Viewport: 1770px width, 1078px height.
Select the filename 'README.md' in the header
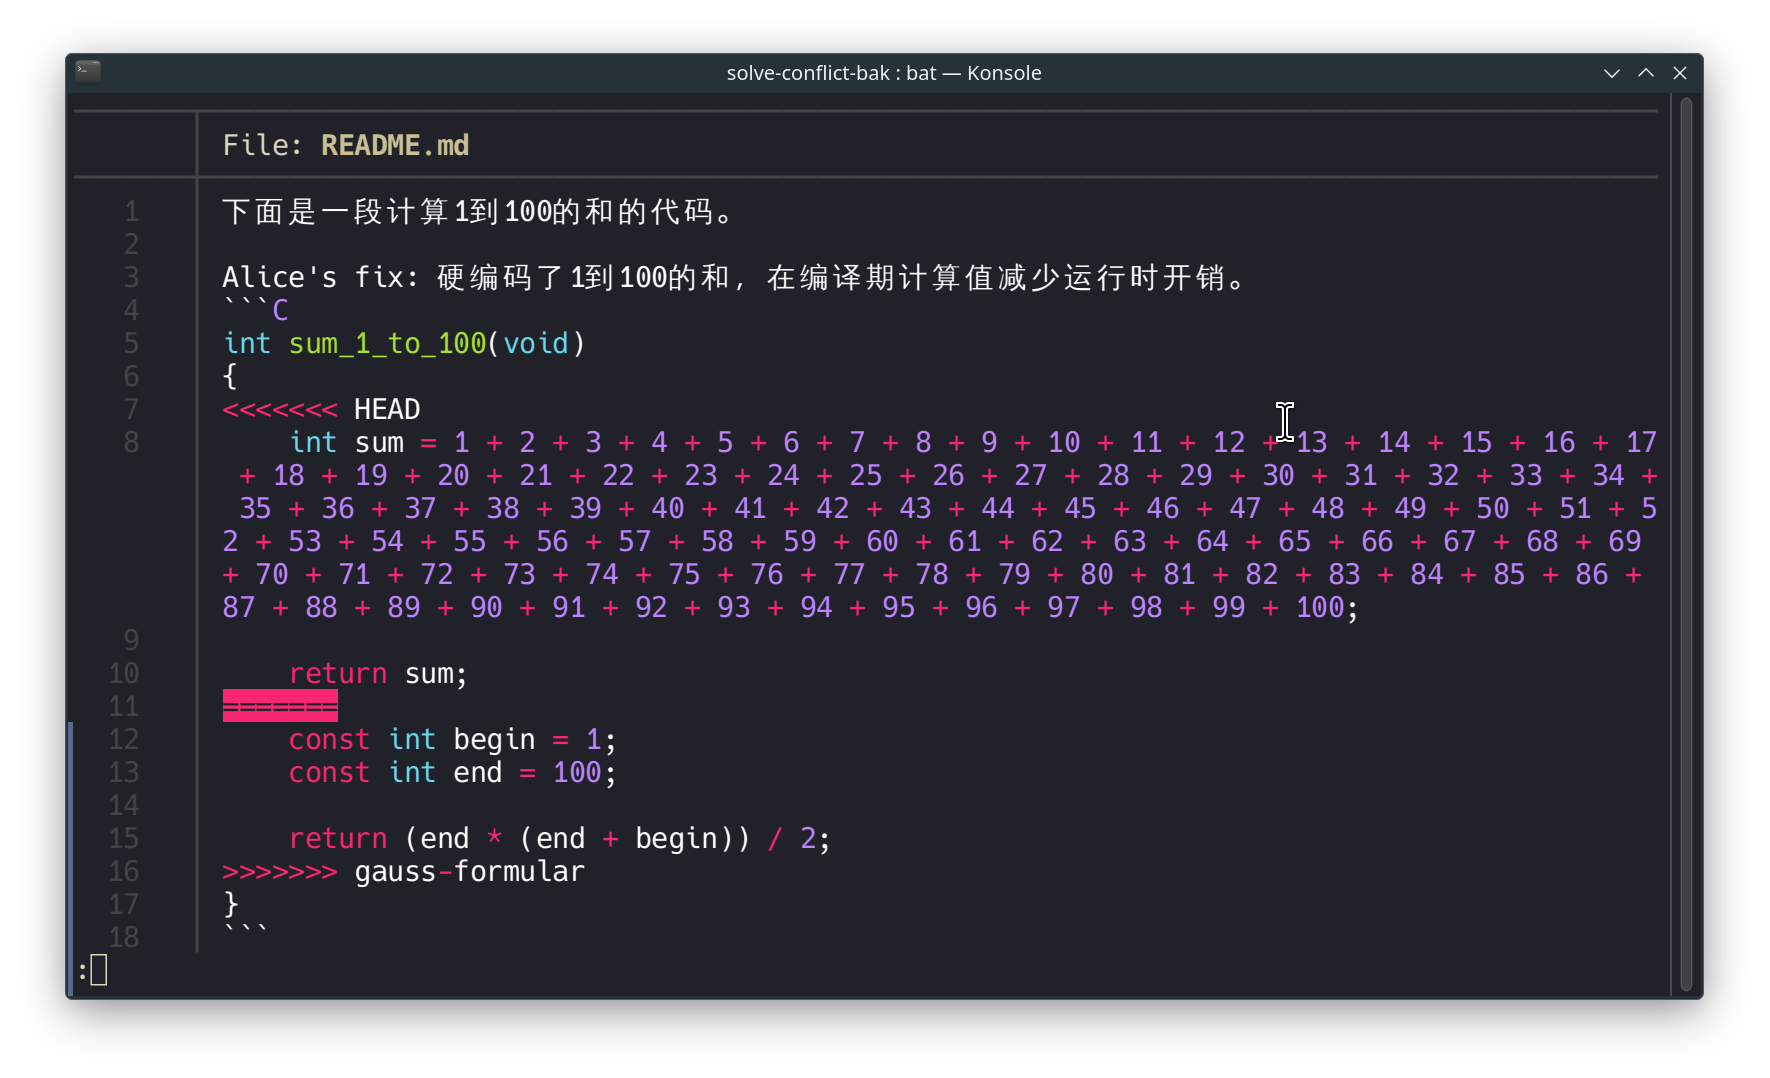(x=394, y=145)
